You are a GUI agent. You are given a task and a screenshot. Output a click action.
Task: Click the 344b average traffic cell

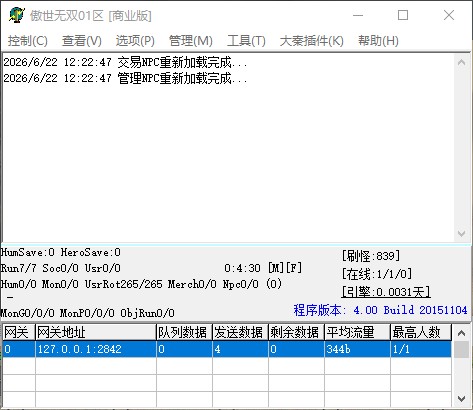click(357, 349)
